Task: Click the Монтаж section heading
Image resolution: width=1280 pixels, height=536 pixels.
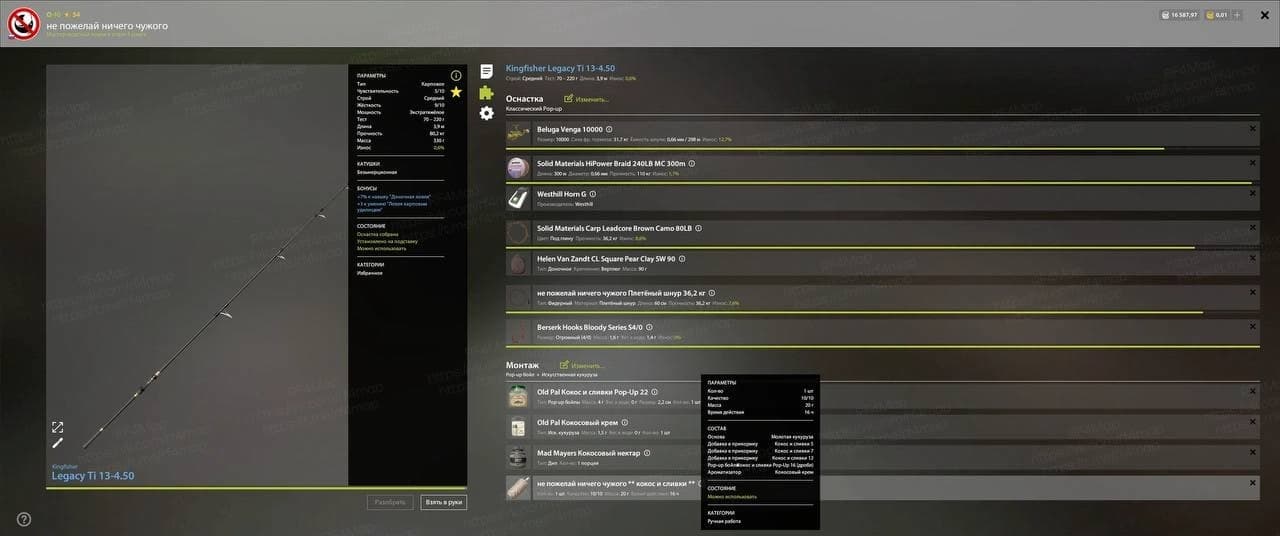Action: (x=522, y=365)
